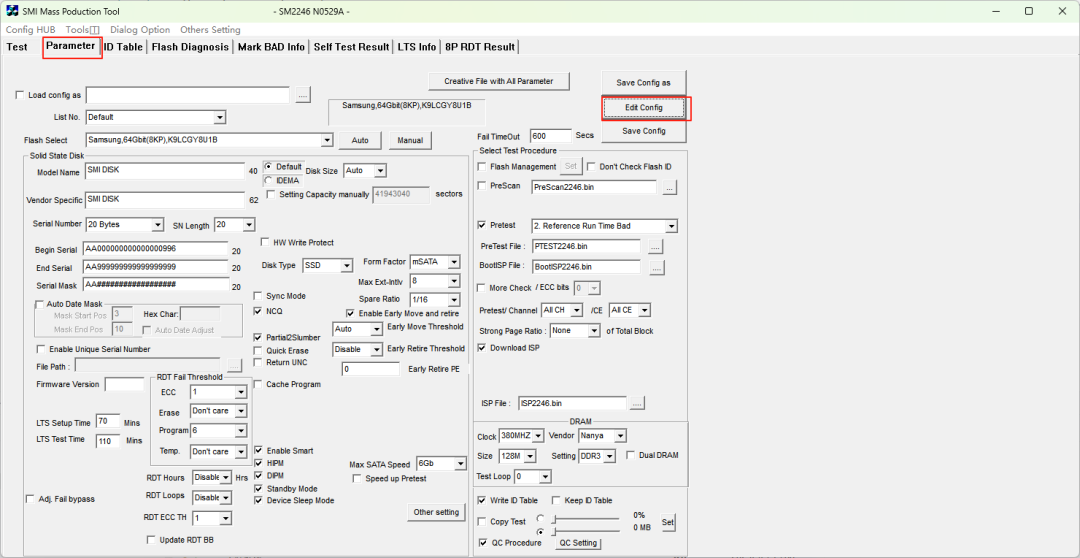The height and width of the screenshot is (558, 1080).
Task: Click the Edit Config button
Action: point(644,108)
